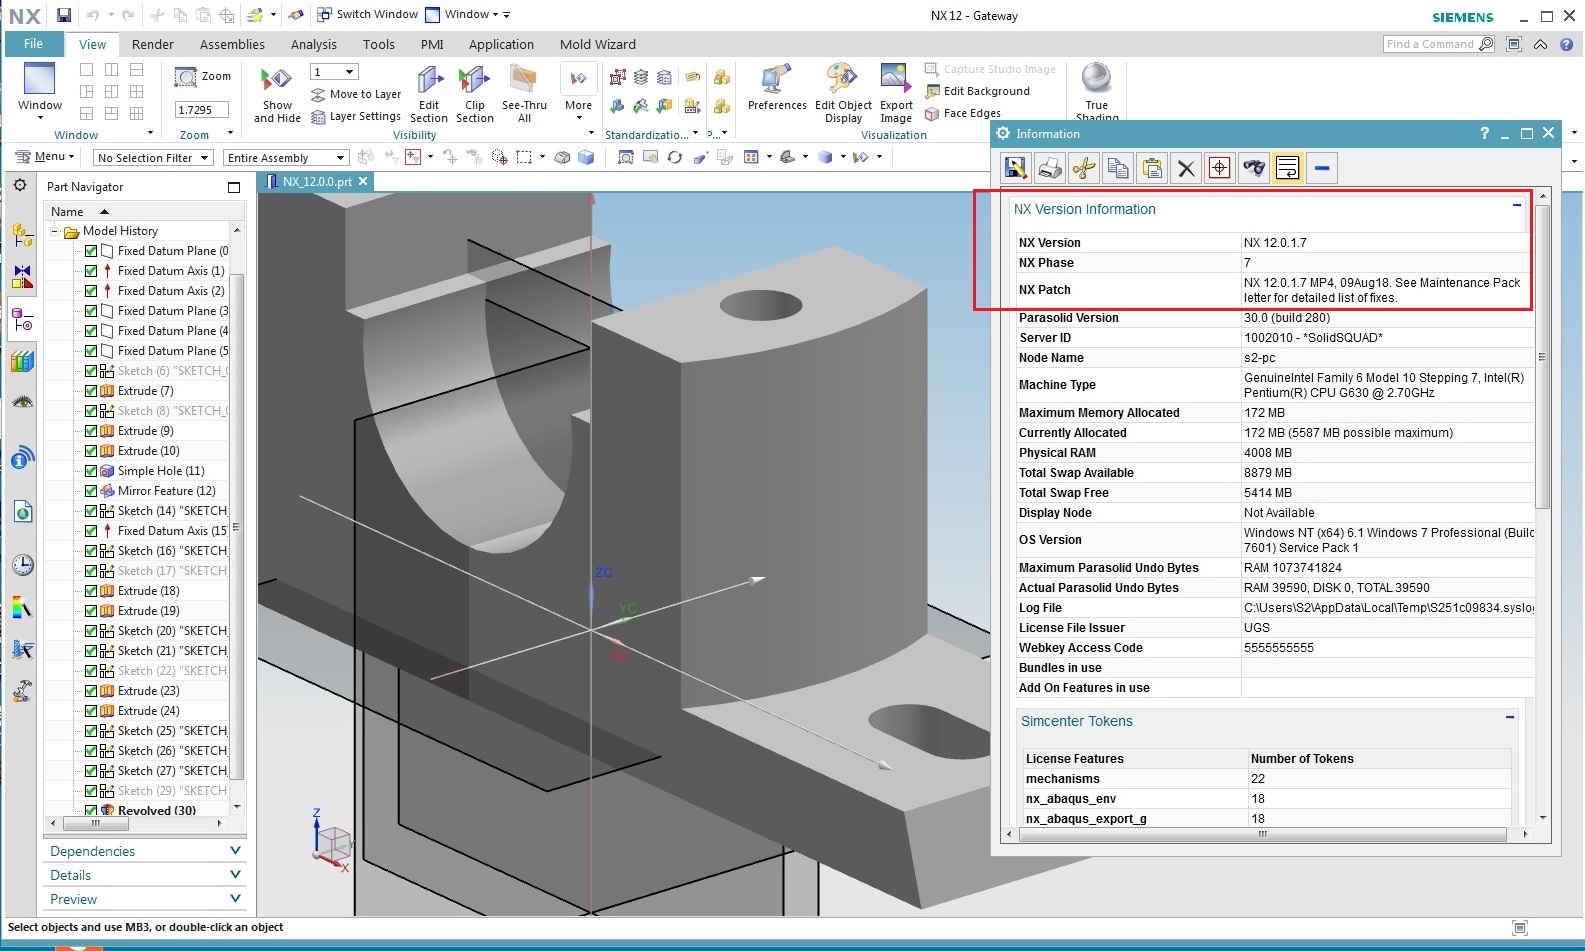Click Edit Background

tap(977, 91)
